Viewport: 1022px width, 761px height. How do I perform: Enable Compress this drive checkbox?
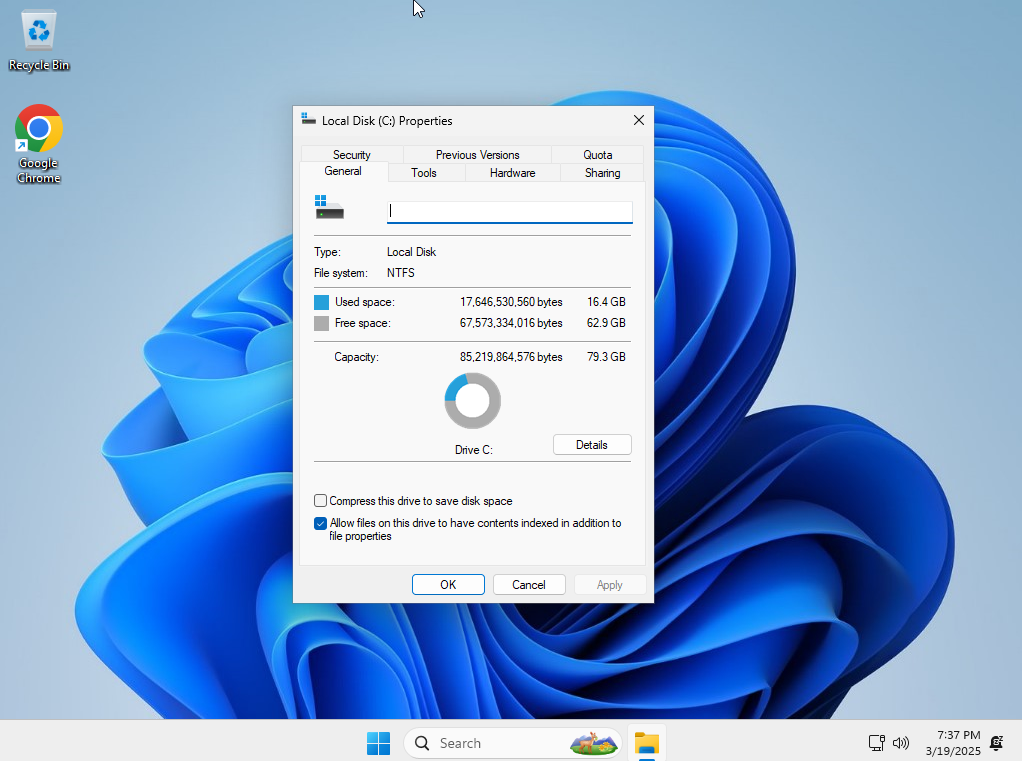321,501
